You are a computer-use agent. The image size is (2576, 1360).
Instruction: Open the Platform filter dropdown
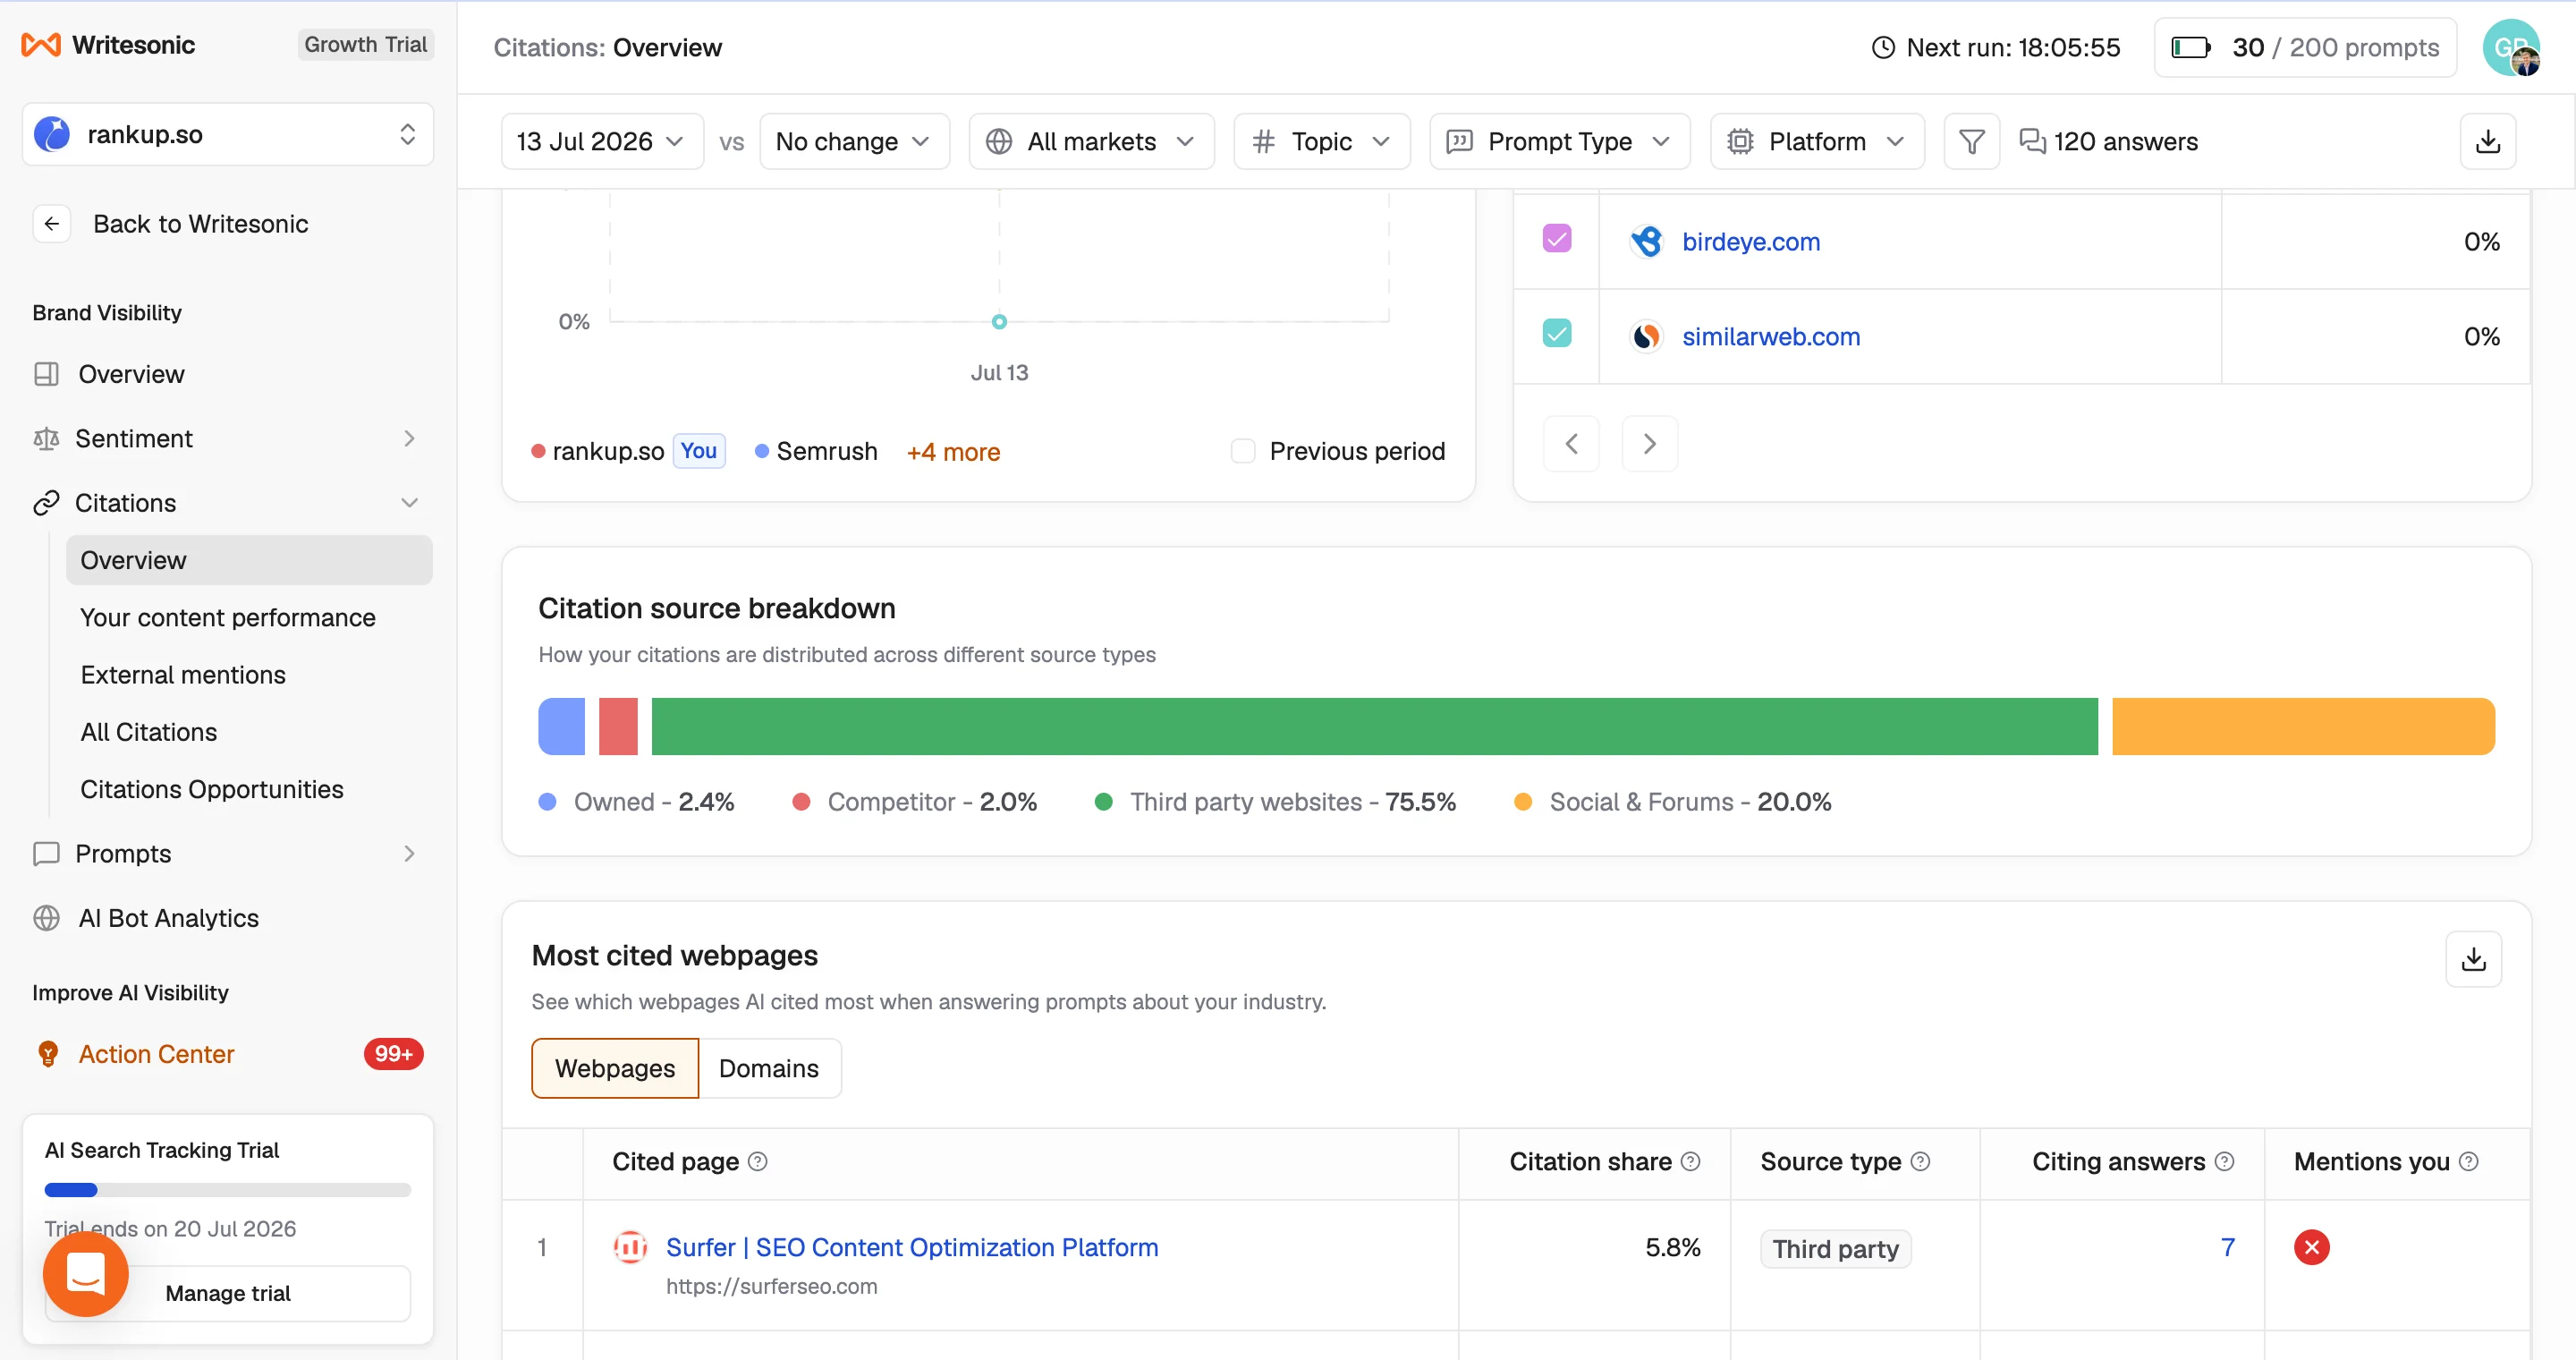tap(1817, 142)
